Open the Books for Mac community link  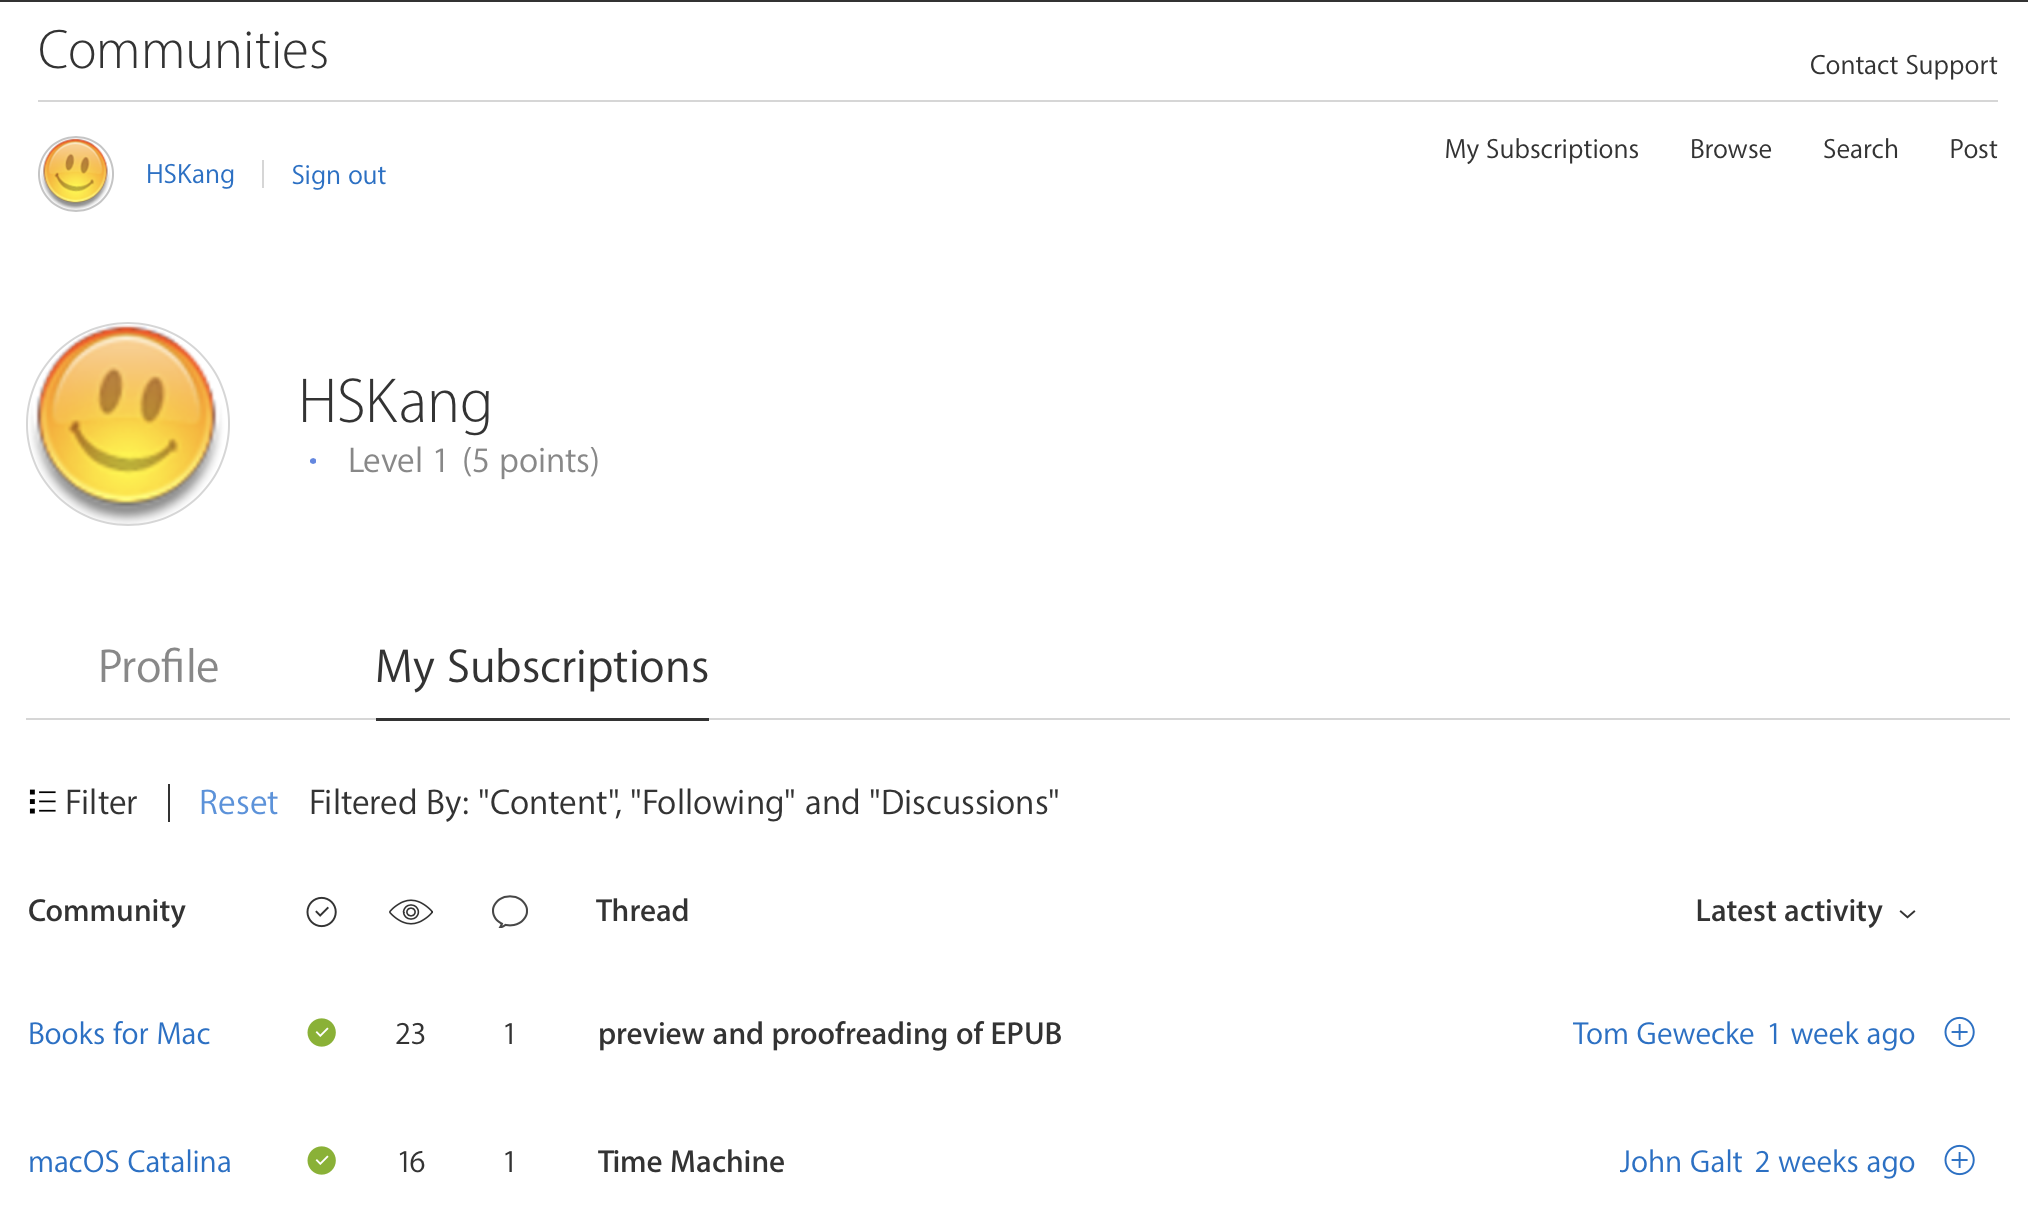[119, 1033]
